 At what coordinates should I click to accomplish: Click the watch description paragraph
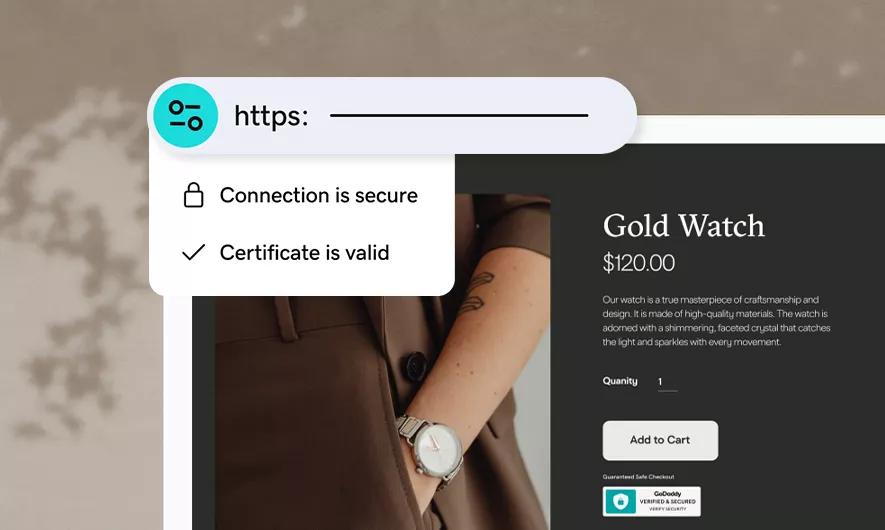tap(716, 321)
